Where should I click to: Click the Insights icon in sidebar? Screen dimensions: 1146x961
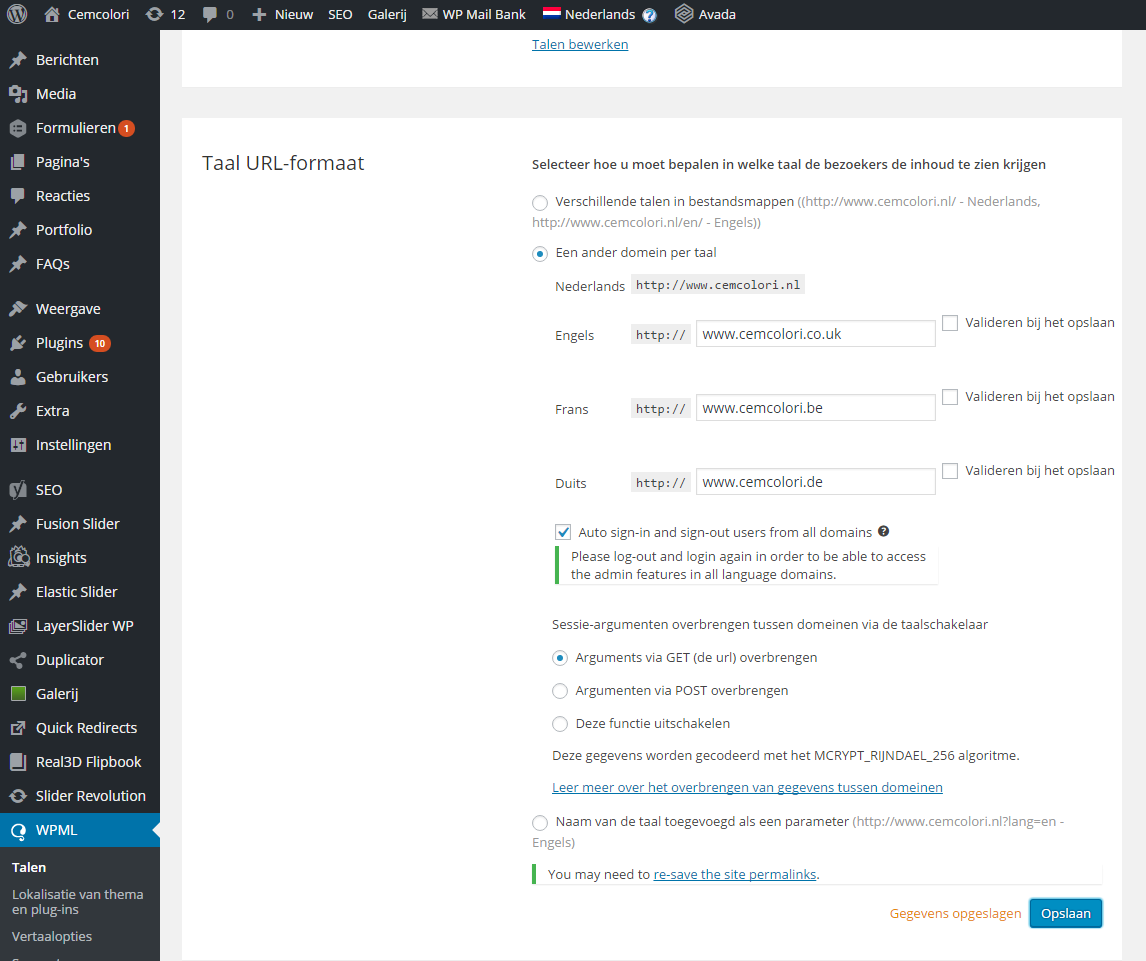[18, 558]
